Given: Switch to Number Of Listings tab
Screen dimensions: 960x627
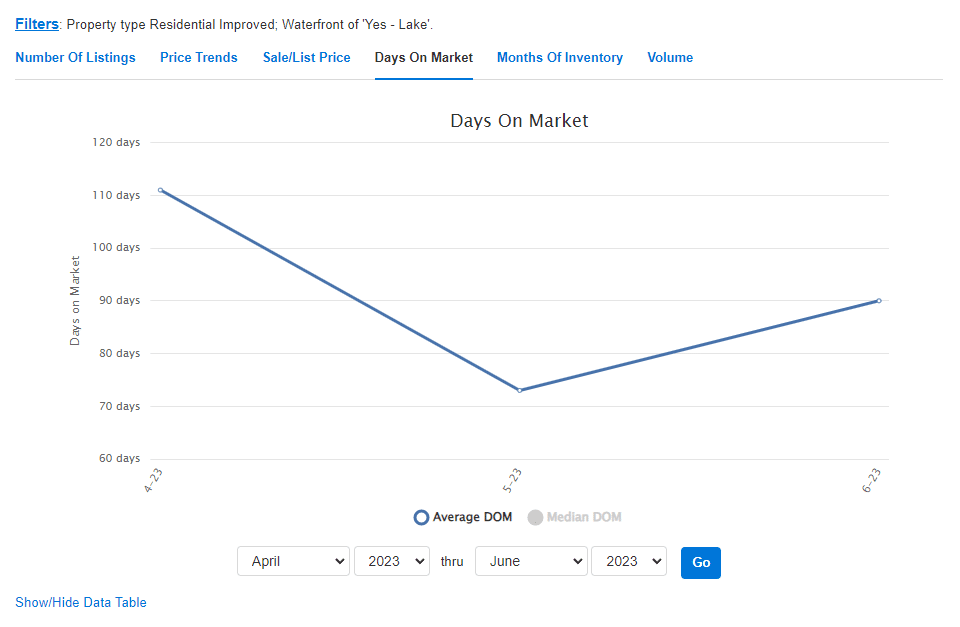Looking at the screenshot, I should (x=75, y=58).
